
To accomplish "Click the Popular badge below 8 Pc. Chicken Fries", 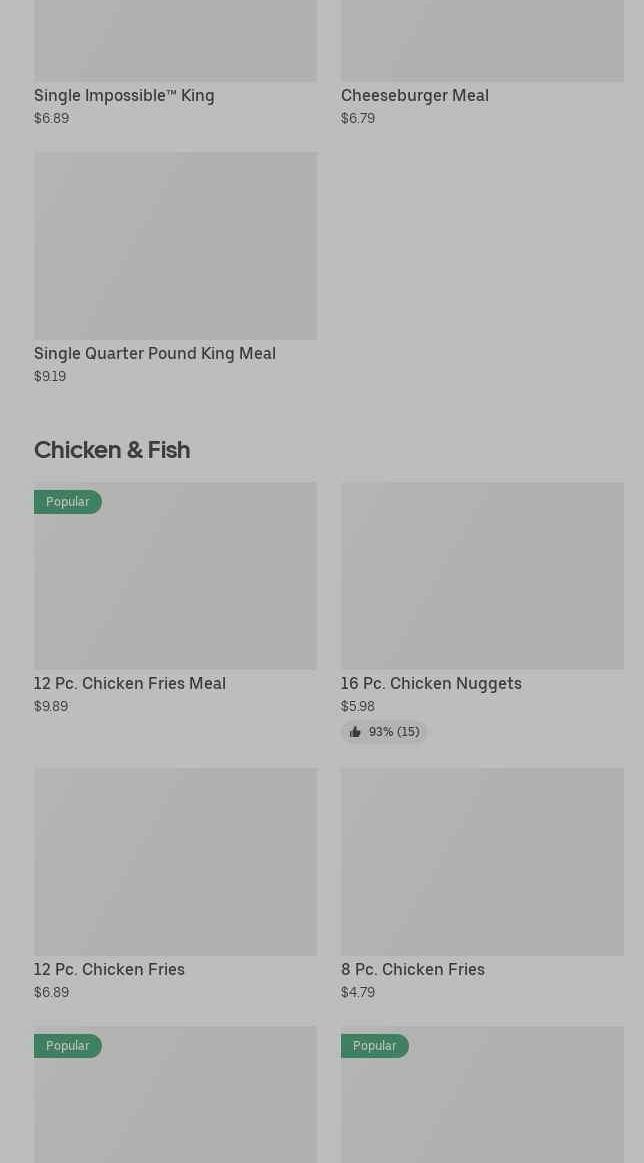I will coord(375,1046).
